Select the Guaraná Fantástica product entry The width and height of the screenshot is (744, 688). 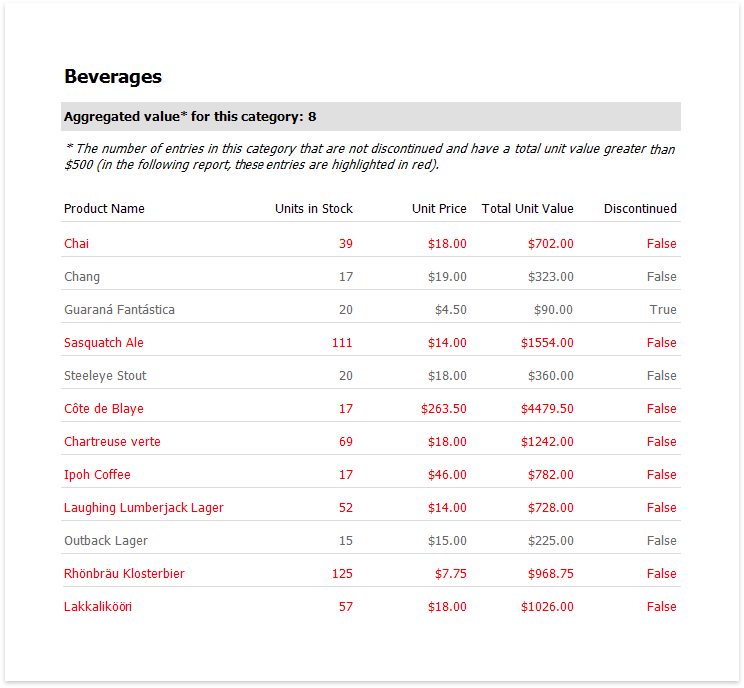[x=119, y=310]
